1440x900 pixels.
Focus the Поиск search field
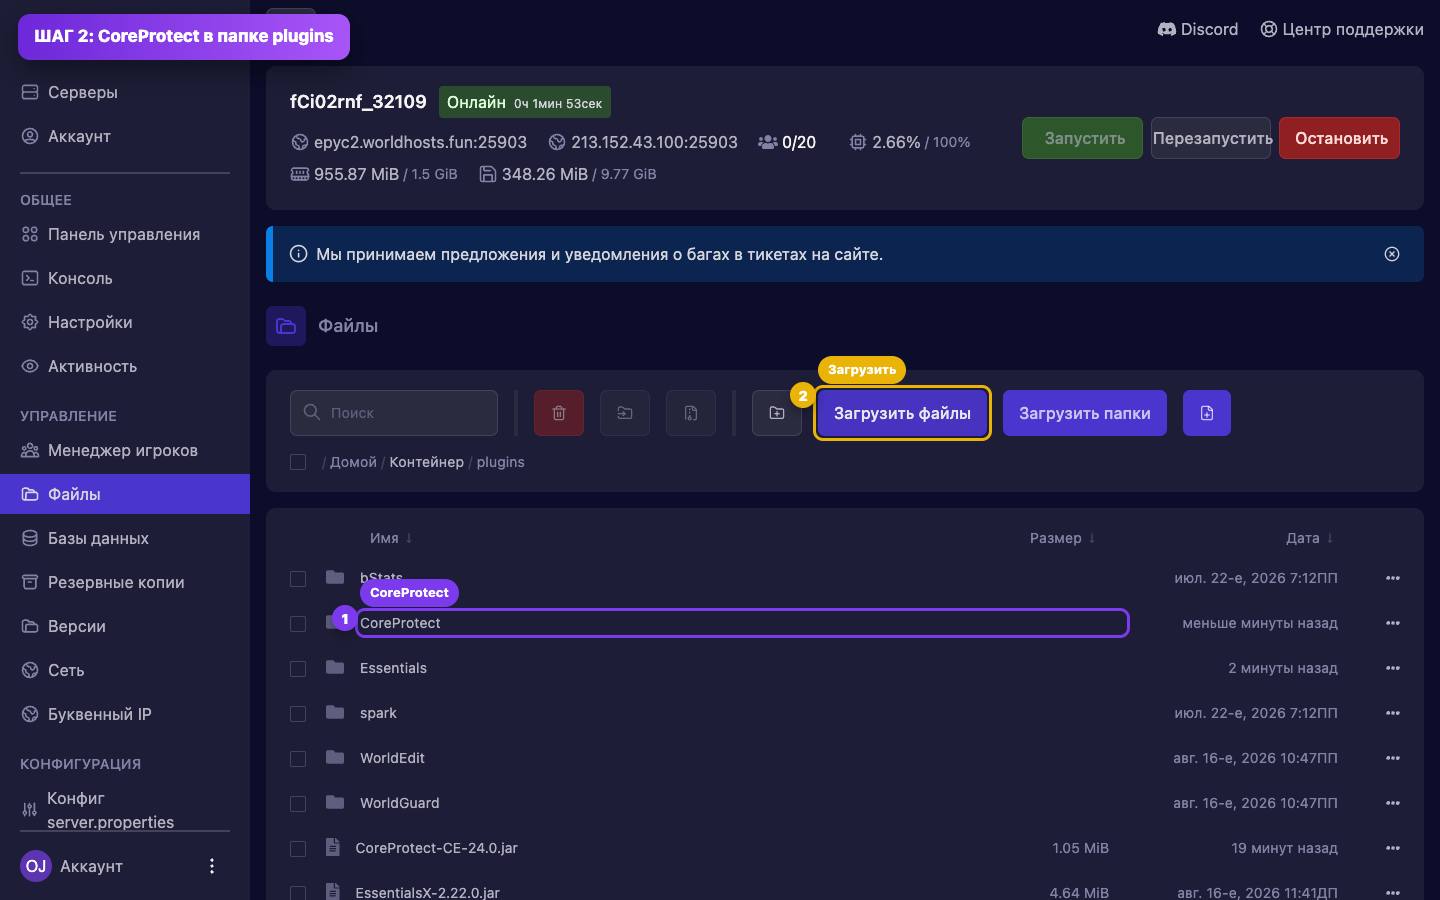(394, 413)
